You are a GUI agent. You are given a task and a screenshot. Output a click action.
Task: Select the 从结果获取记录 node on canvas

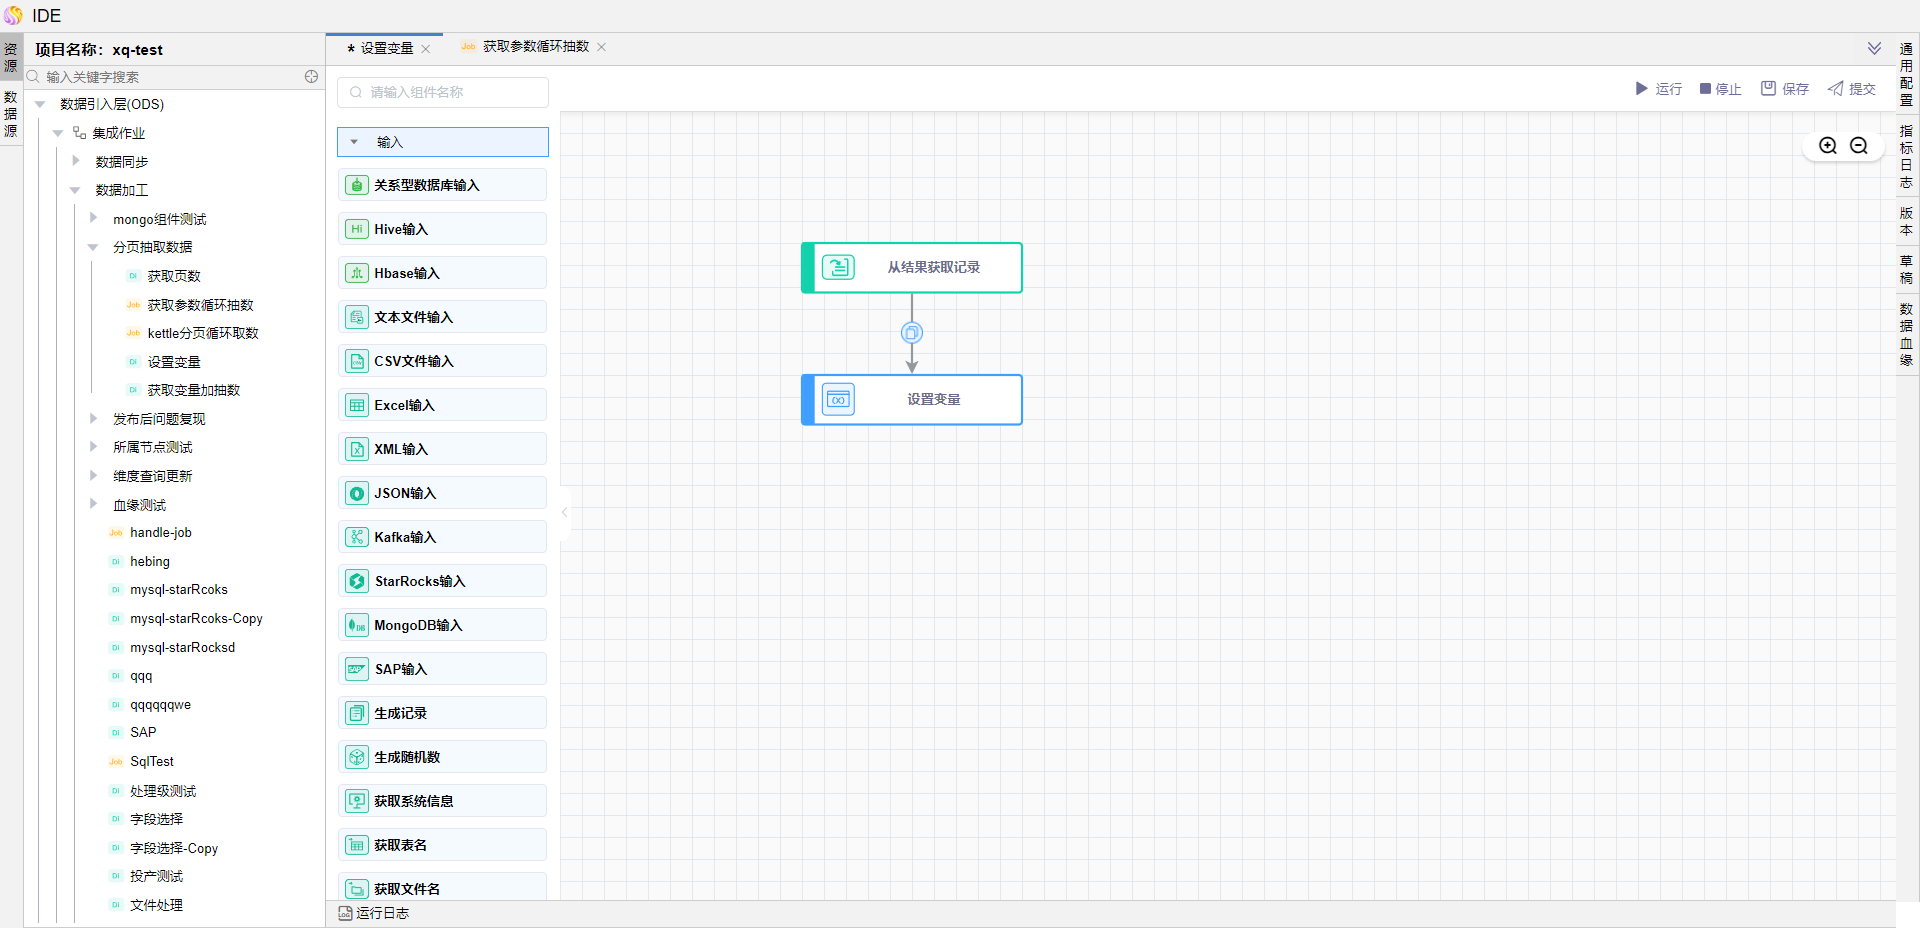pos(912,268)
